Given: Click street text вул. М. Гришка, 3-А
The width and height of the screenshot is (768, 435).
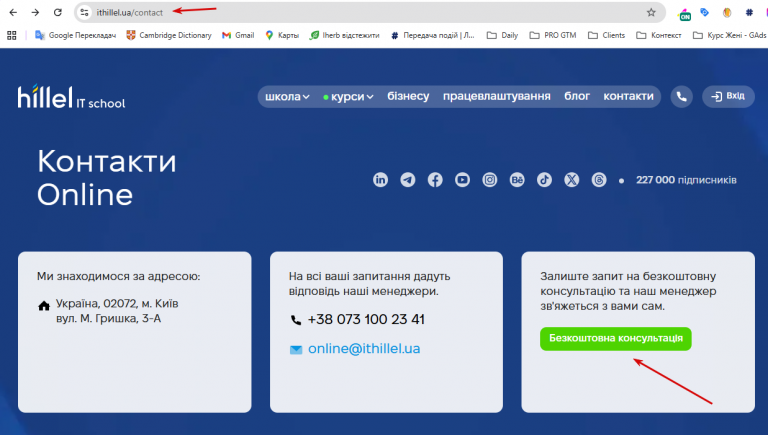Looking at the screenshot, I should 108,318.
